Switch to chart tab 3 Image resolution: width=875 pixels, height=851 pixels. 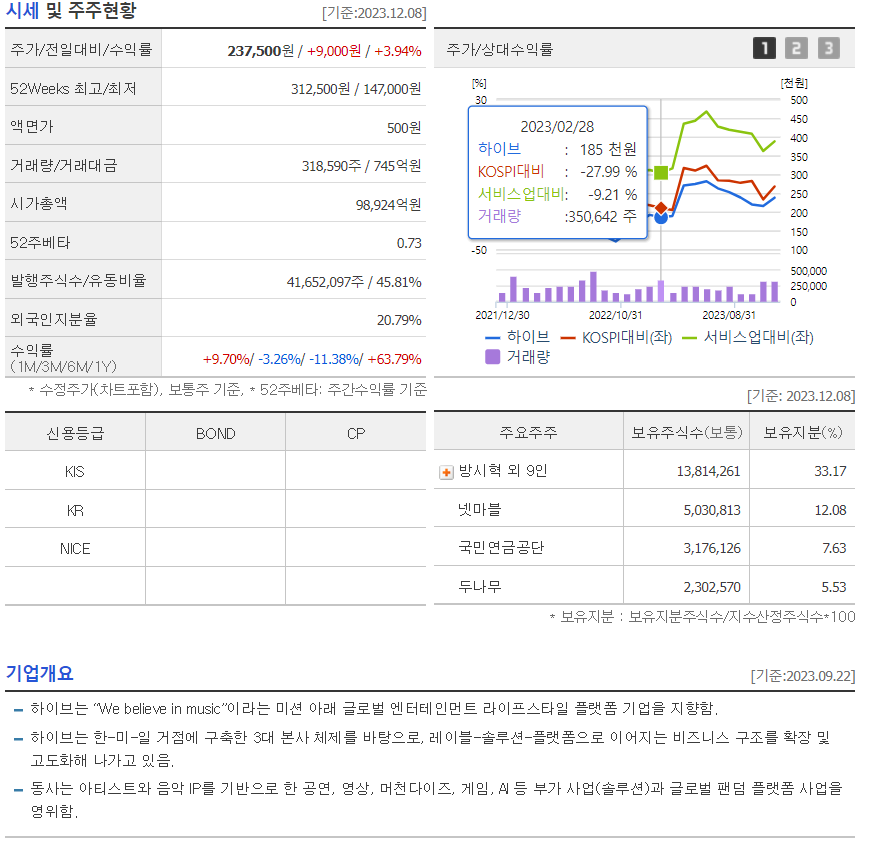[x=829, y=48]
